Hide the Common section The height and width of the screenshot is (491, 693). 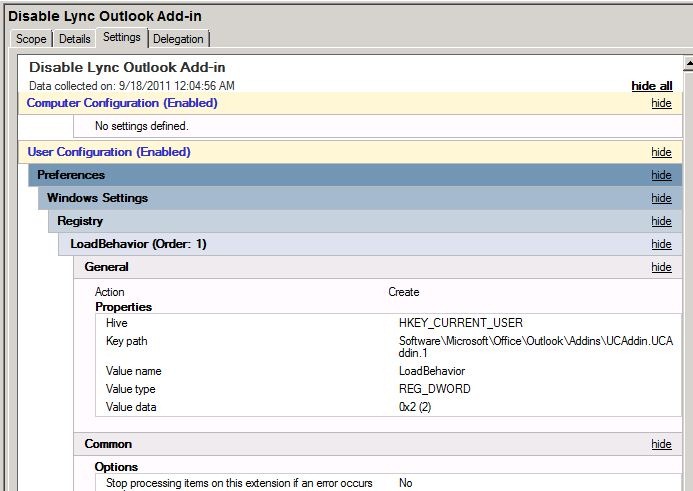[x=661, y=444]
